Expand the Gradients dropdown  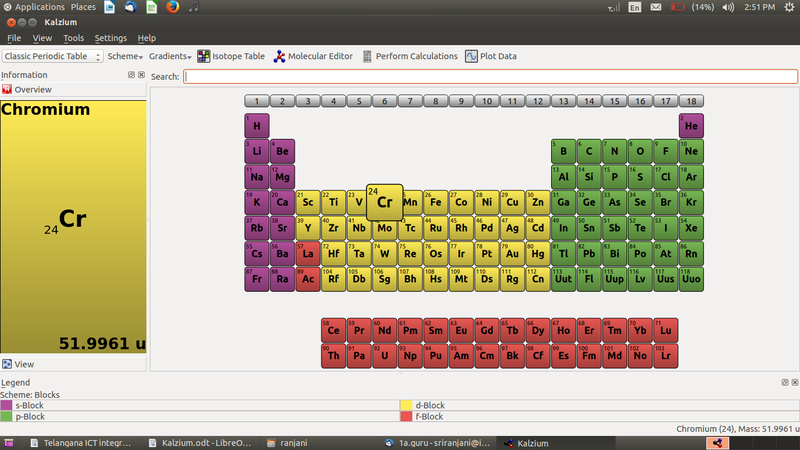pos(170,56)
